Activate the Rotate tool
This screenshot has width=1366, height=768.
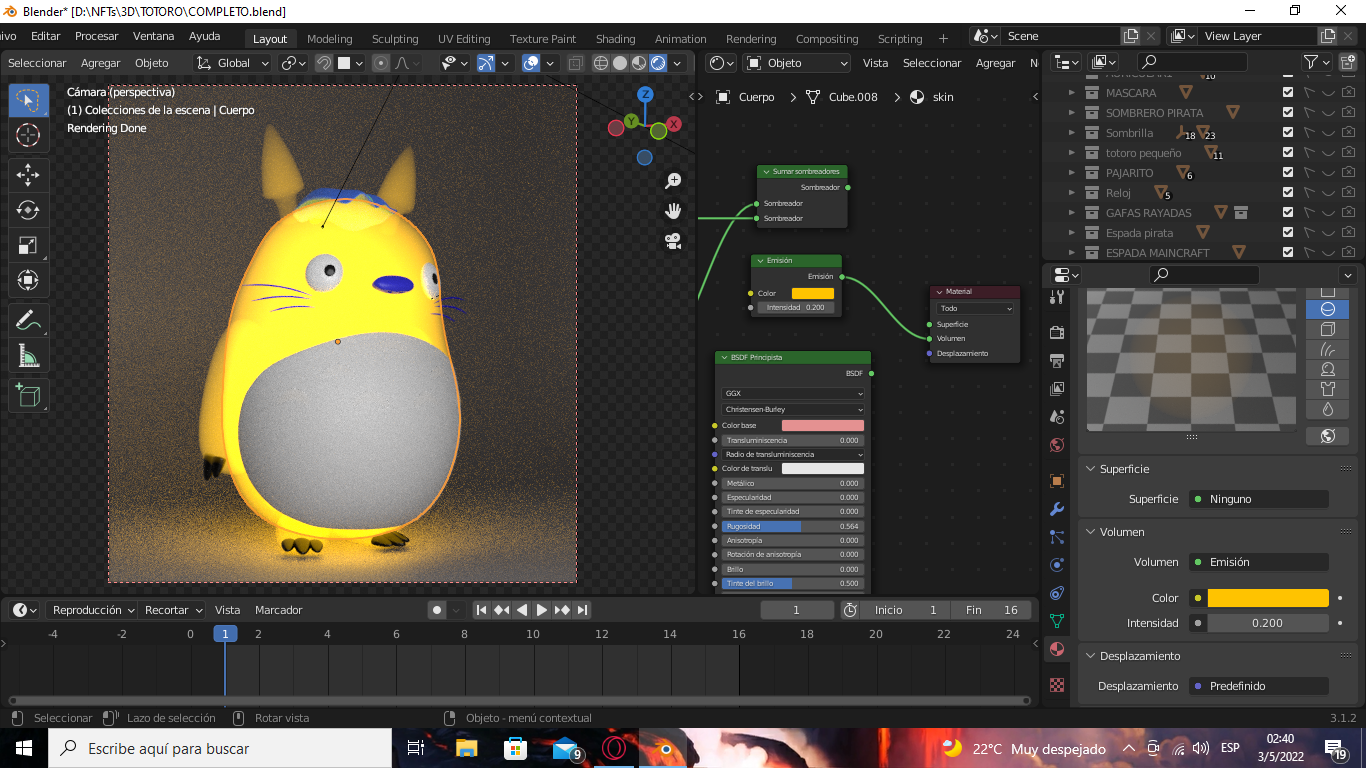pyautogui.click(x=28, y=210)
